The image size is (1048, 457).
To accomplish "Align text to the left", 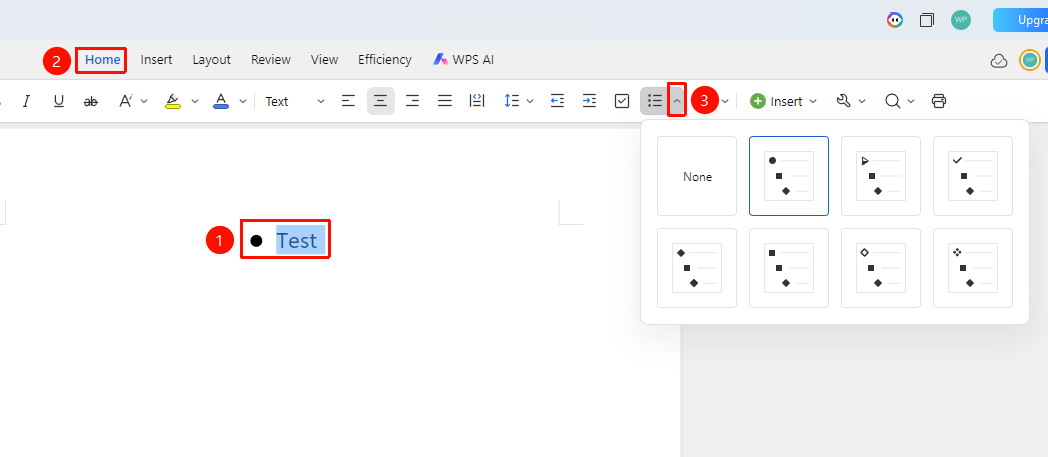I will (x=348, y=101).
